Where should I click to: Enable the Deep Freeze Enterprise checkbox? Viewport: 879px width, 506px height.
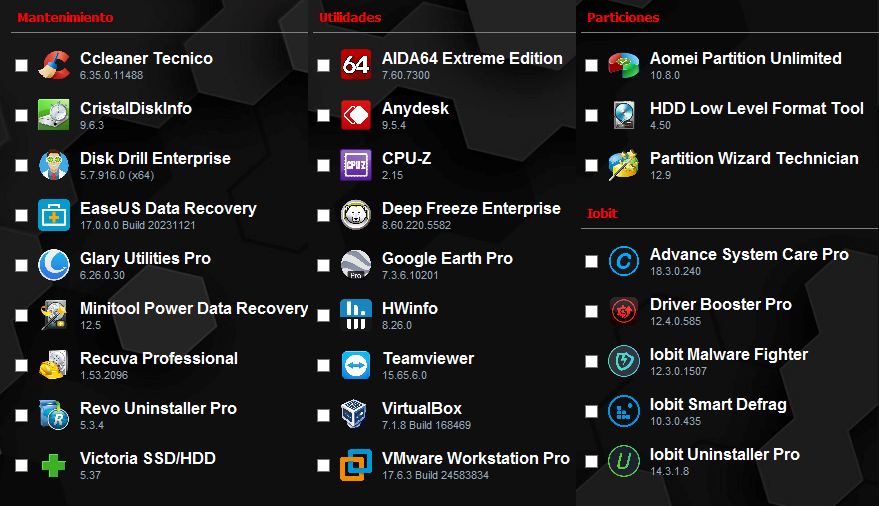pyautogui.click(x=323, y=215)
